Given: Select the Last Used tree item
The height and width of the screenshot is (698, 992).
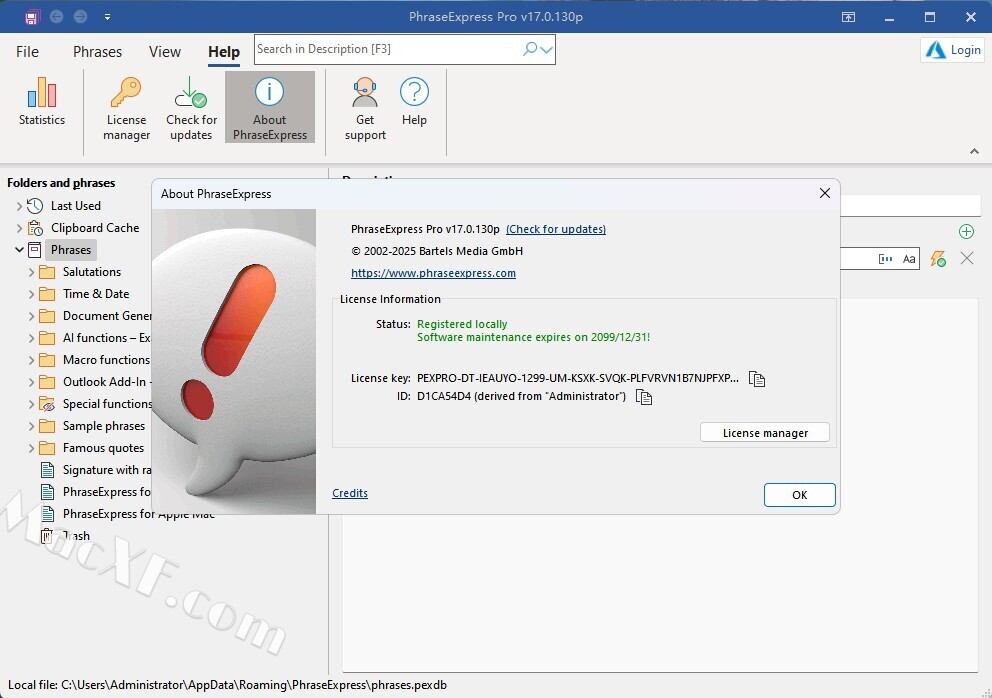Looking at the screenshot, I should (x=75, y=206).
